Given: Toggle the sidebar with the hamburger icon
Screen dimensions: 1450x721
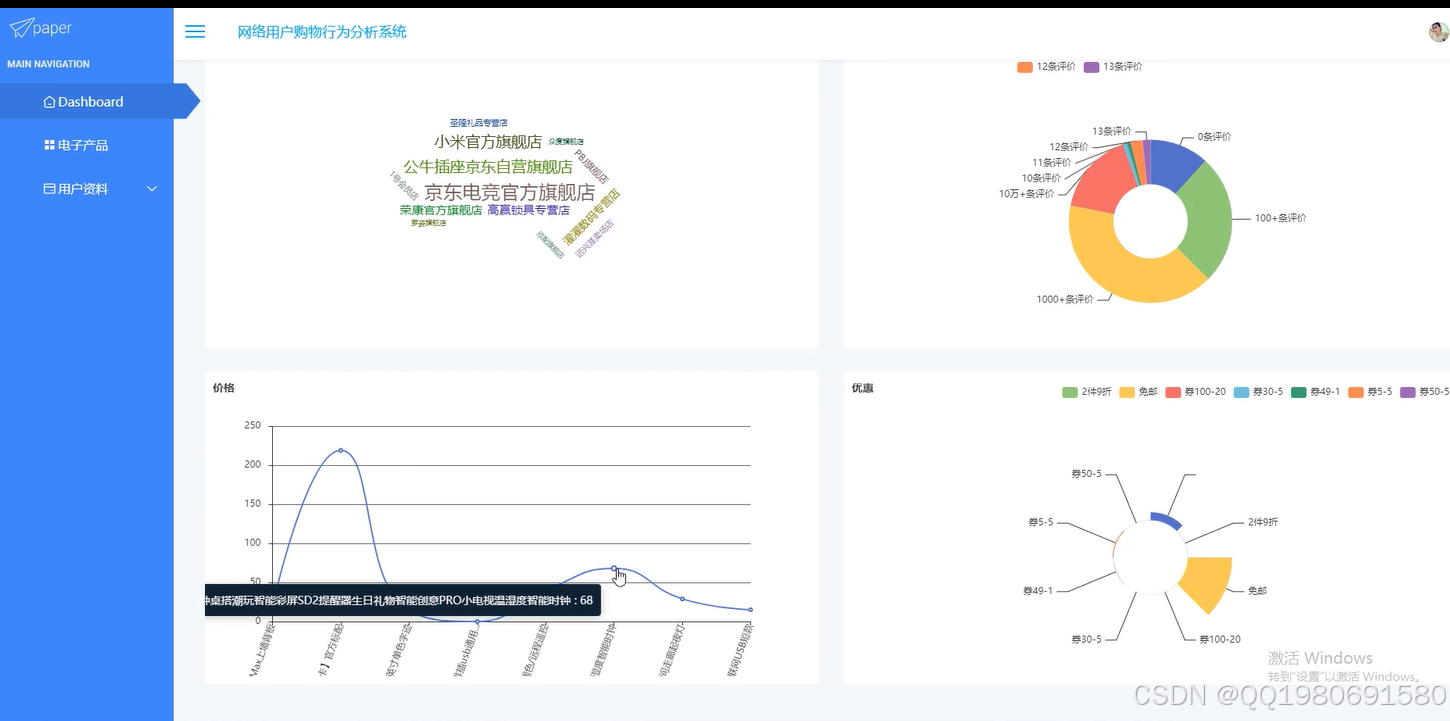Looking at the screenshot, I should (x=195, y=32).
